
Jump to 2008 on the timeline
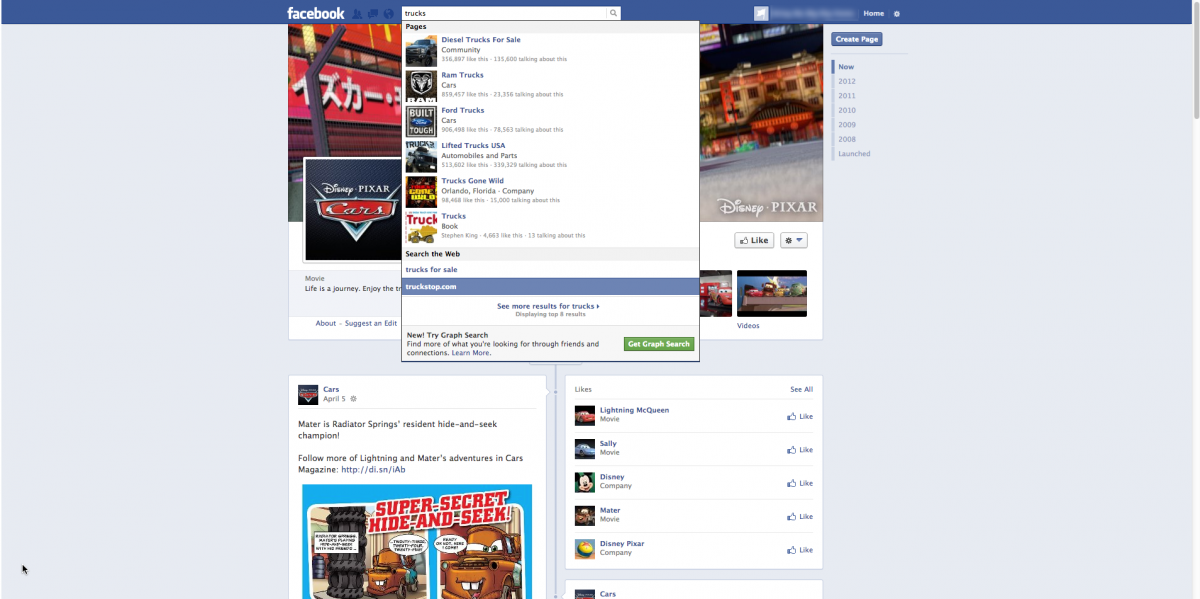847,139
